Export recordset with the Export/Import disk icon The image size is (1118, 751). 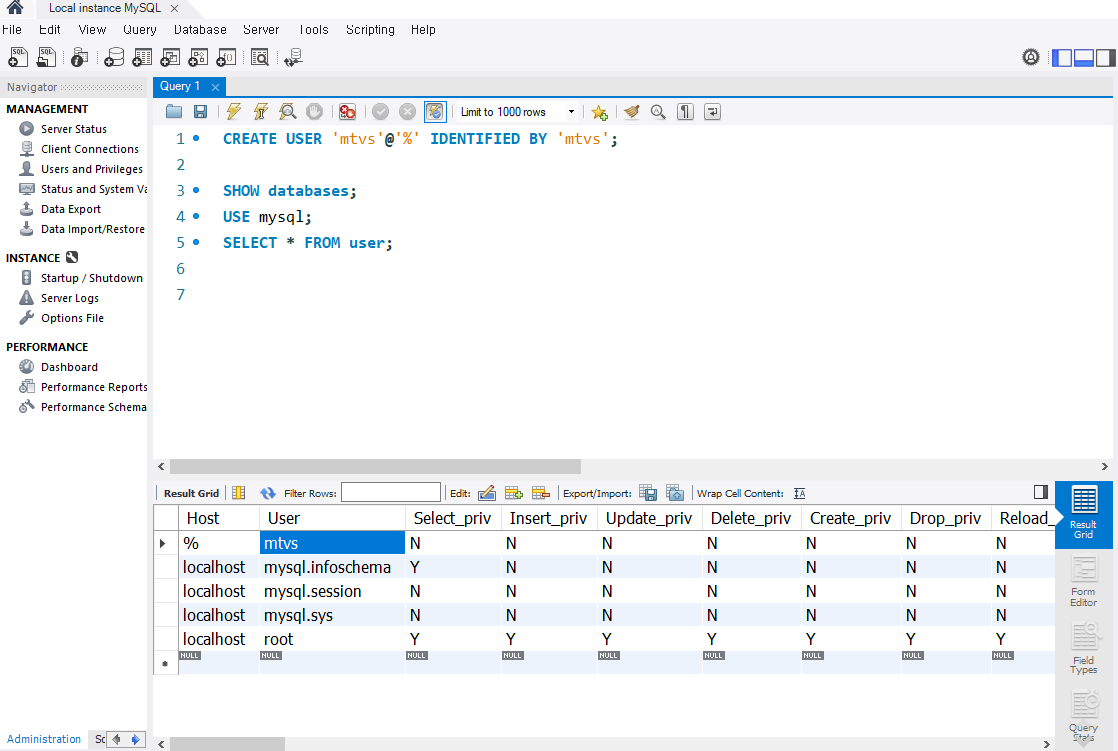(x=648, y=493)
